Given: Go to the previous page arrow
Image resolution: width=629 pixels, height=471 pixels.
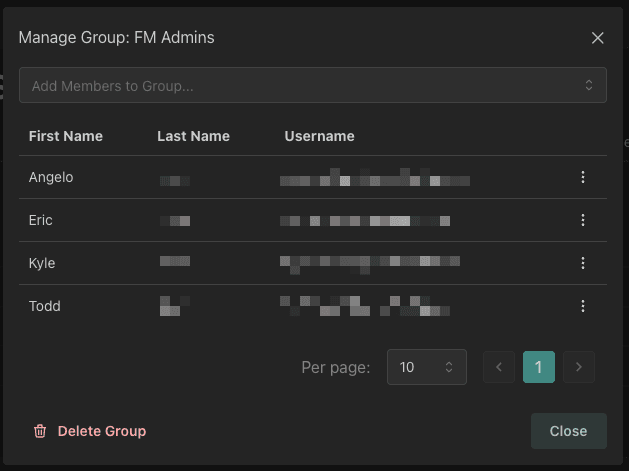Looking at the screenshot, I should click(x=499, y=367).
